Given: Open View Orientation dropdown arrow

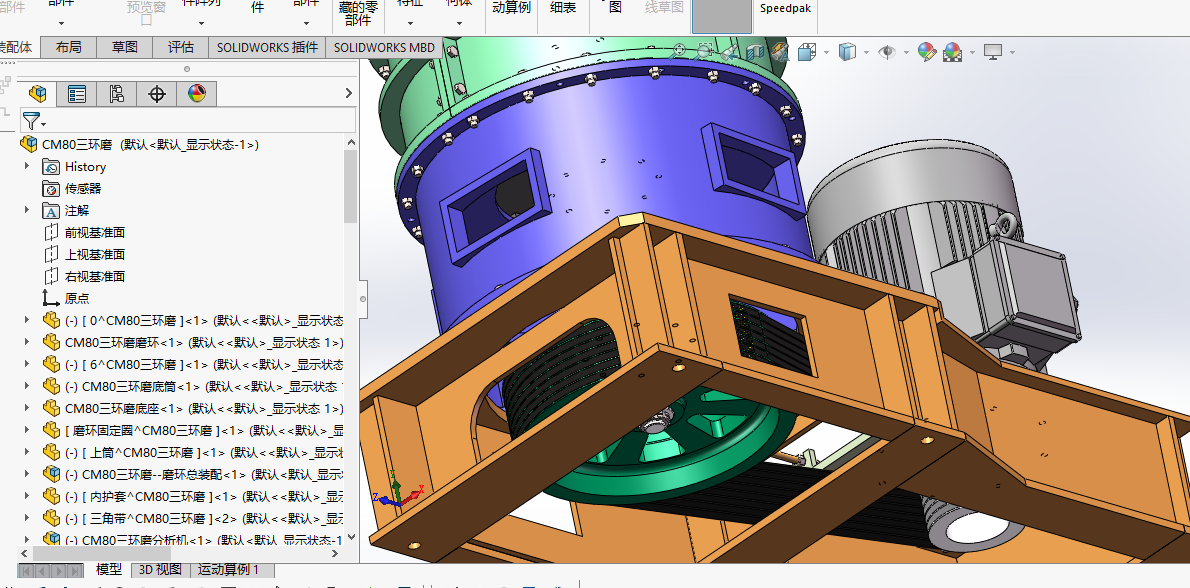Looking at the screenshot, I should (826, 52).
